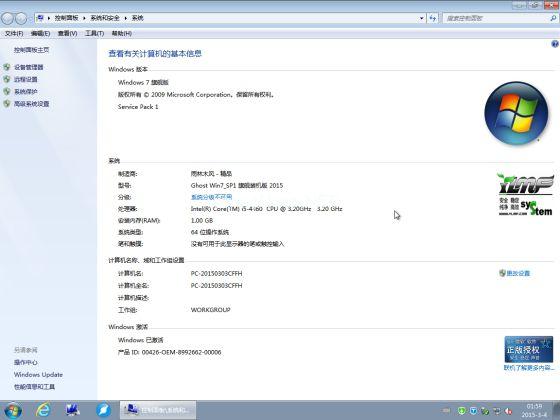
Task: Click the 正版授权 genuine badge image
Action: click(x=529, y=349)
